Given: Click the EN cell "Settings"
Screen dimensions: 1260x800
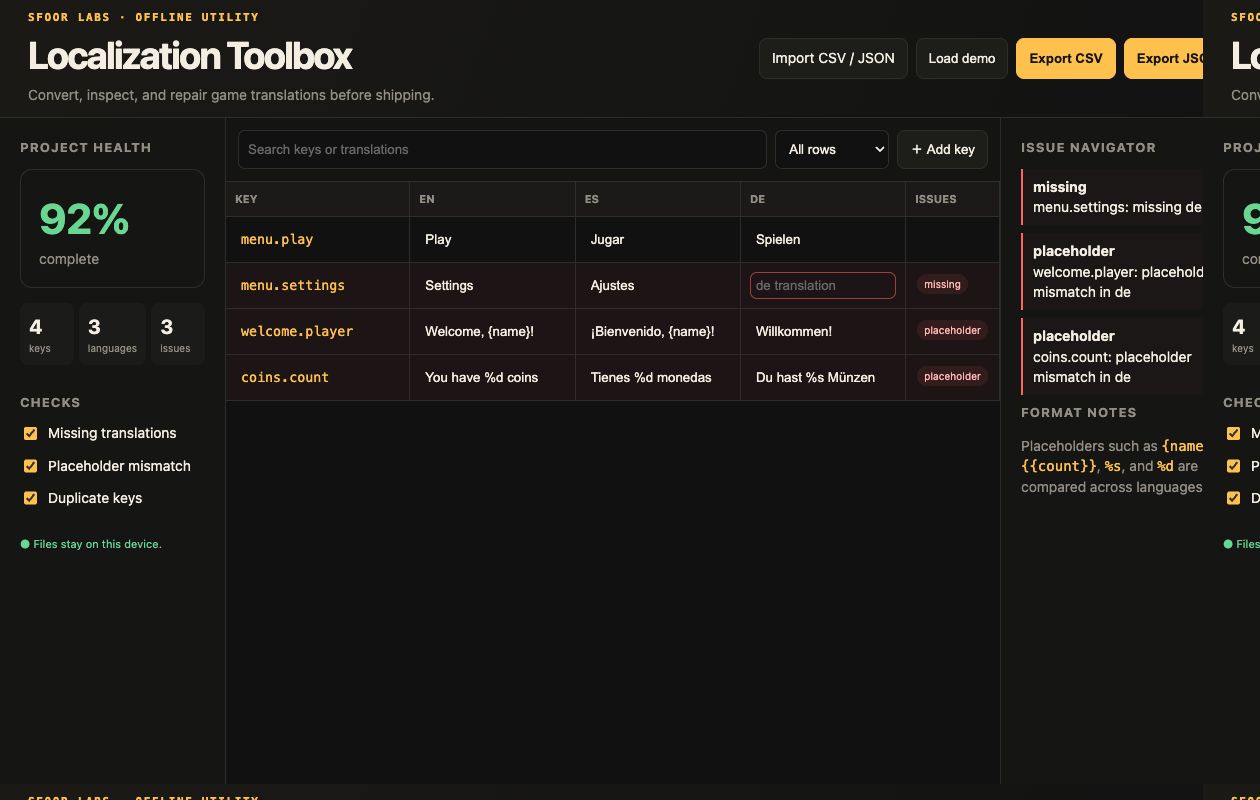Looking at the screenshot, I should point(493,285).
